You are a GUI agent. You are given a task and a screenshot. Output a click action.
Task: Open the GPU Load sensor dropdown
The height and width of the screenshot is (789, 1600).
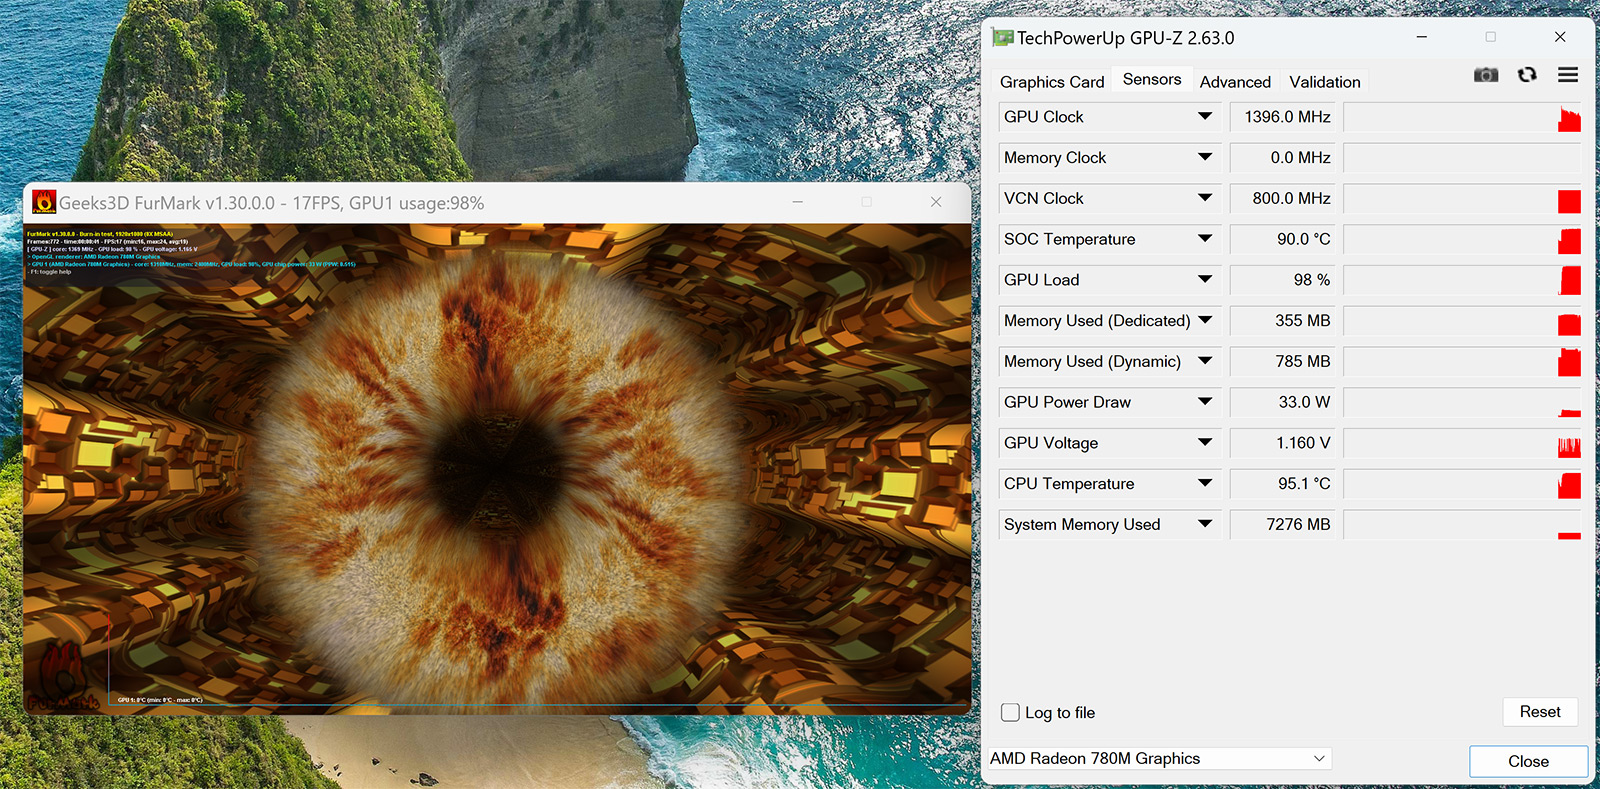pos(1205,279)
